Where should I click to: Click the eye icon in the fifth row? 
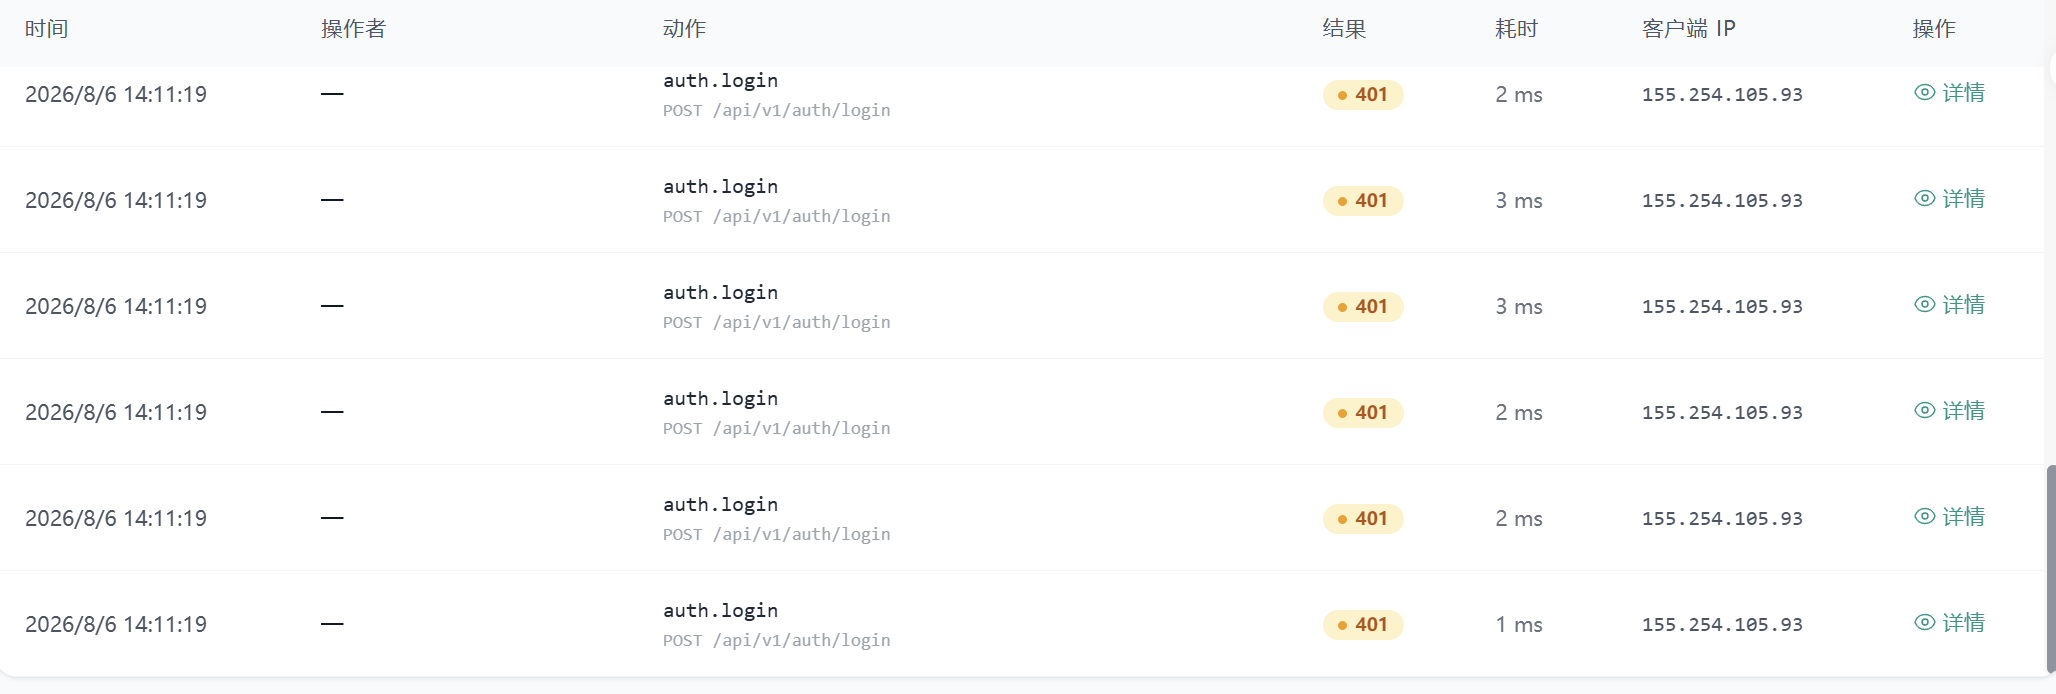tap(1925, 516)
